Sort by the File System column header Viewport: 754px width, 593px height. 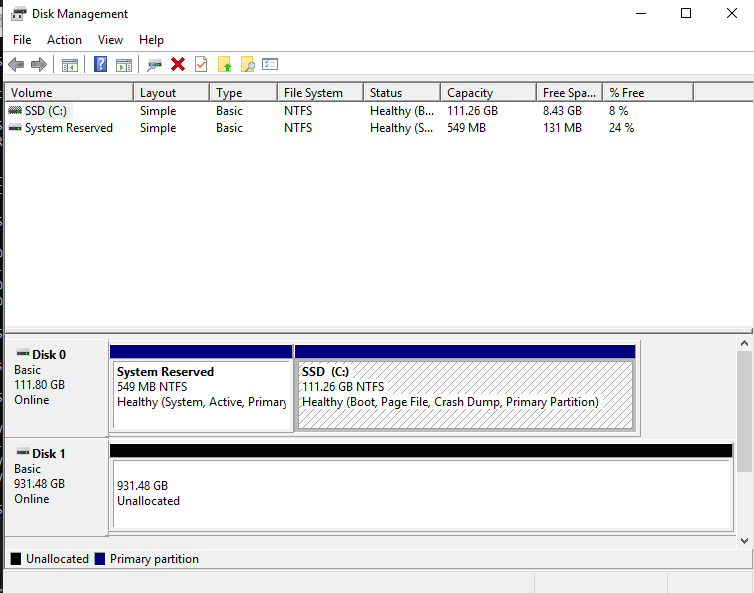coord(320,92)
